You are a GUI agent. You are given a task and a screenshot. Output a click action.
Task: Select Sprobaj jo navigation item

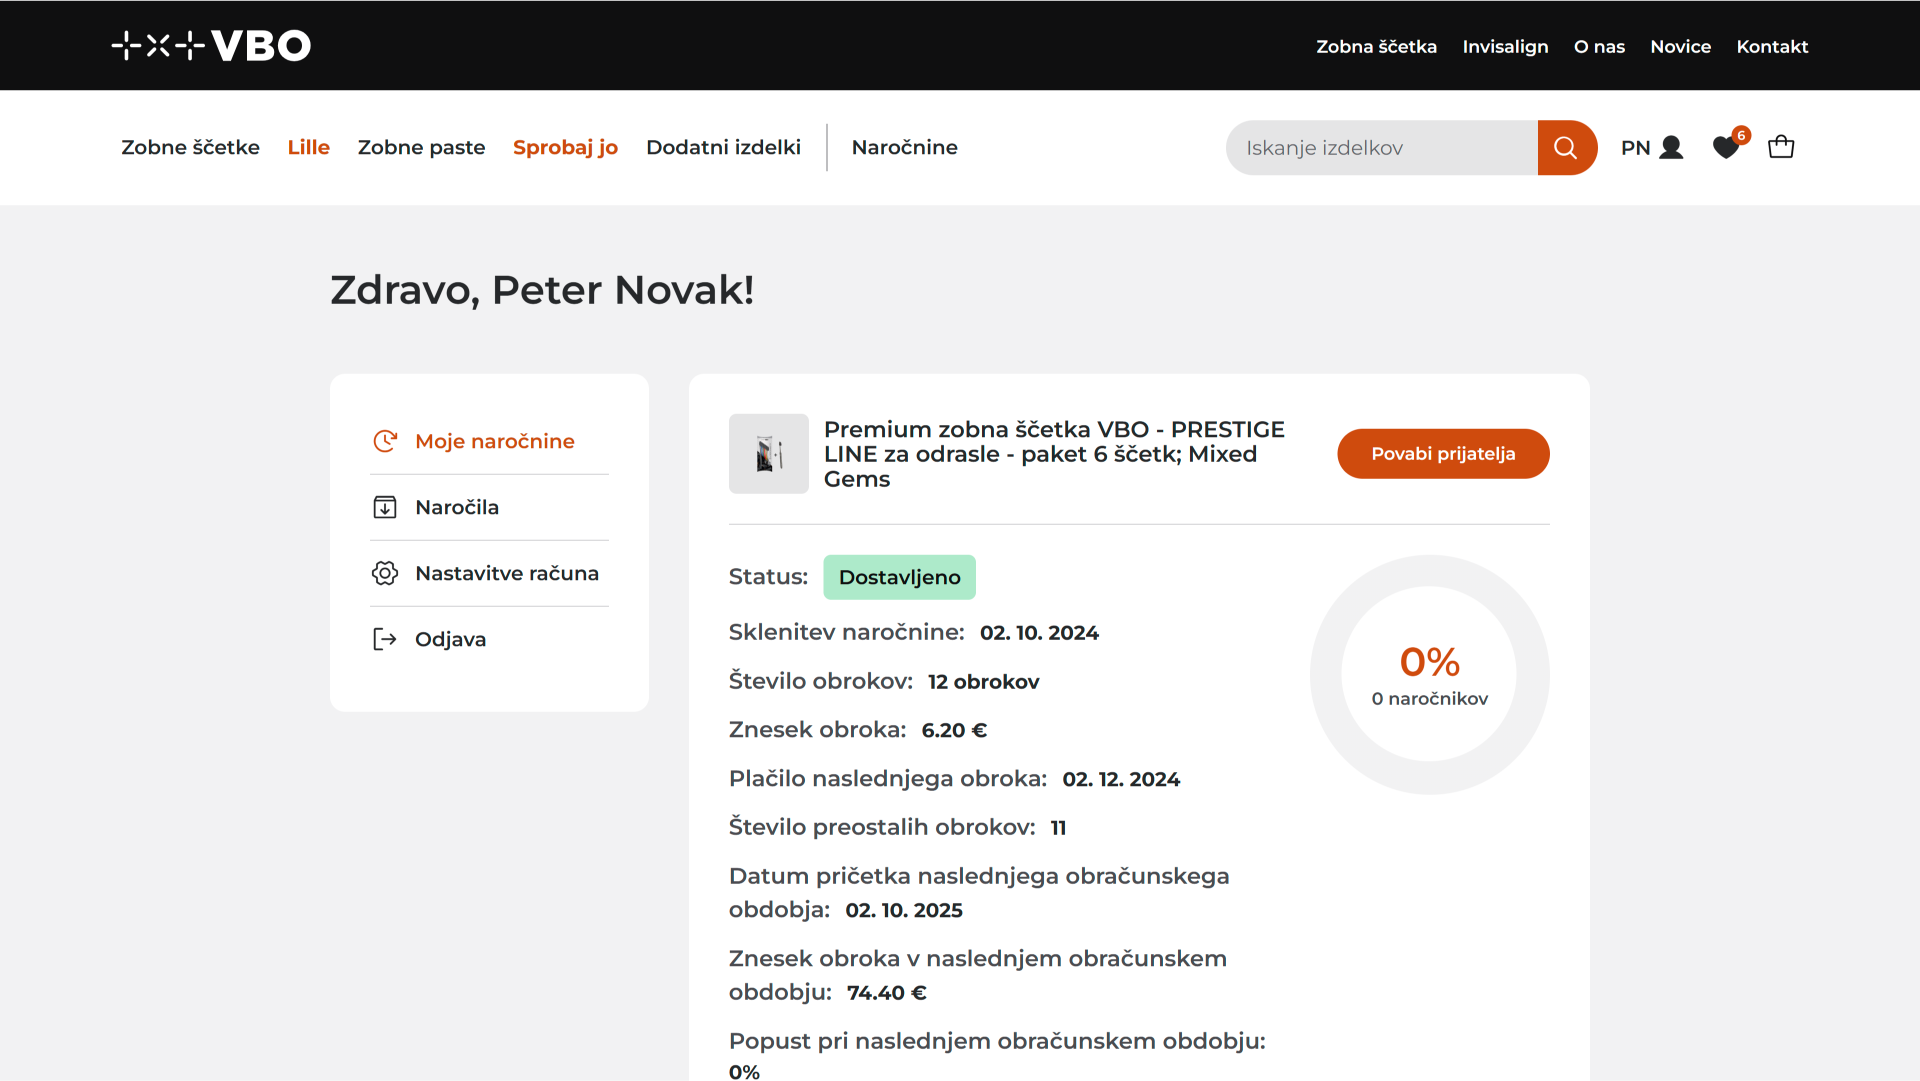click(565, 148)
